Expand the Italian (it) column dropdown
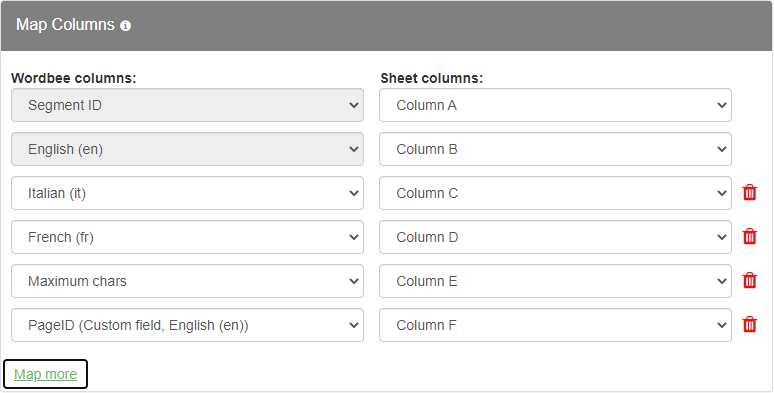Screen dimensions: 774x393 click(x=188, y=193)
